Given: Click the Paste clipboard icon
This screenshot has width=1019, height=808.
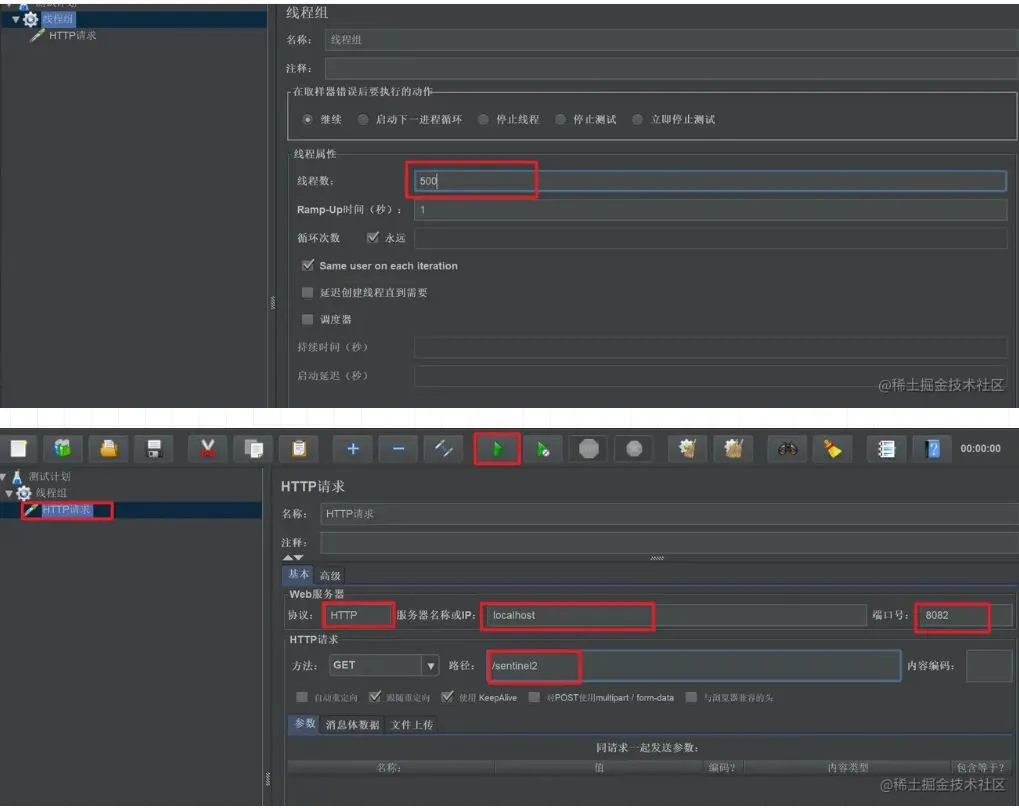Looking at the screenshot, I should 299,449.
